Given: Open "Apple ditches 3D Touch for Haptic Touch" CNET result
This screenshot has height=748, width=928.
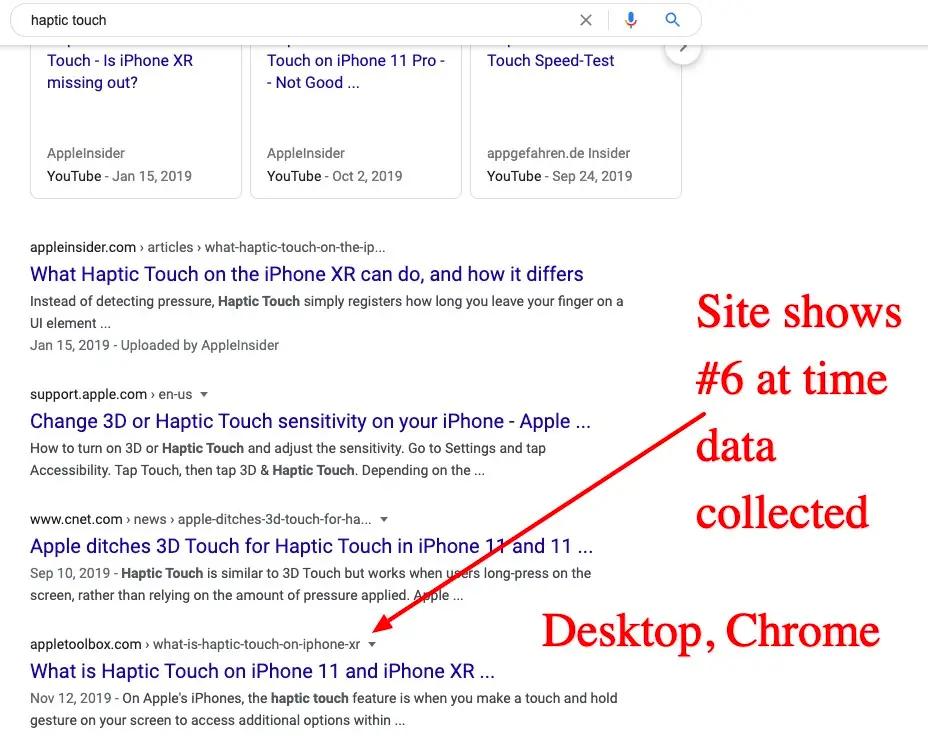Looking at the screenshot, I should click(x=311, y=546).
